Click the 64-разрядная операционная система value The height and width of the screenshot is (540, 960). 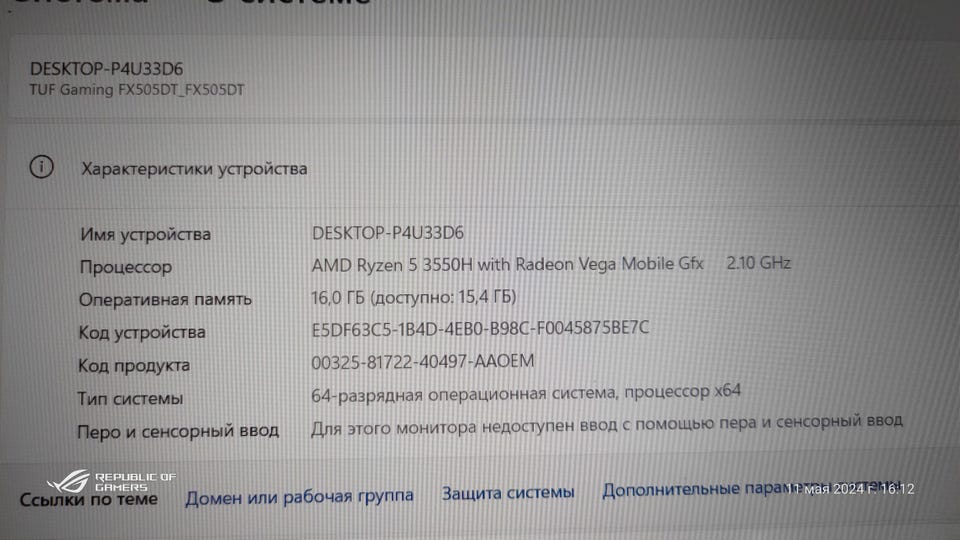[526, 392]
